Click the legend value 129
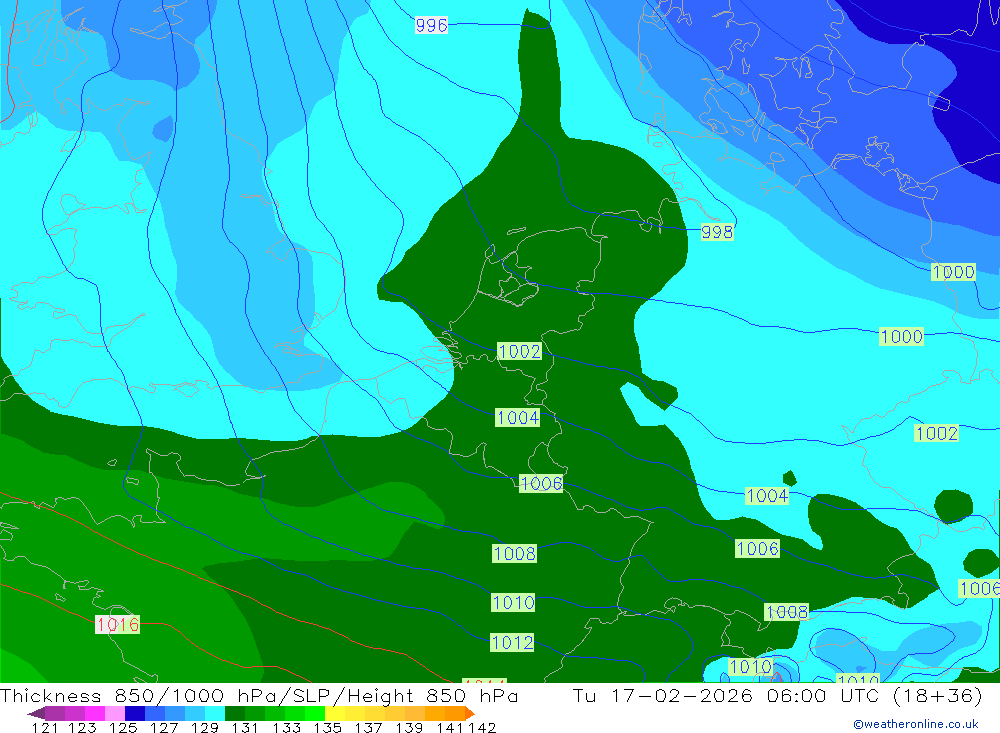 click(205, 727)
